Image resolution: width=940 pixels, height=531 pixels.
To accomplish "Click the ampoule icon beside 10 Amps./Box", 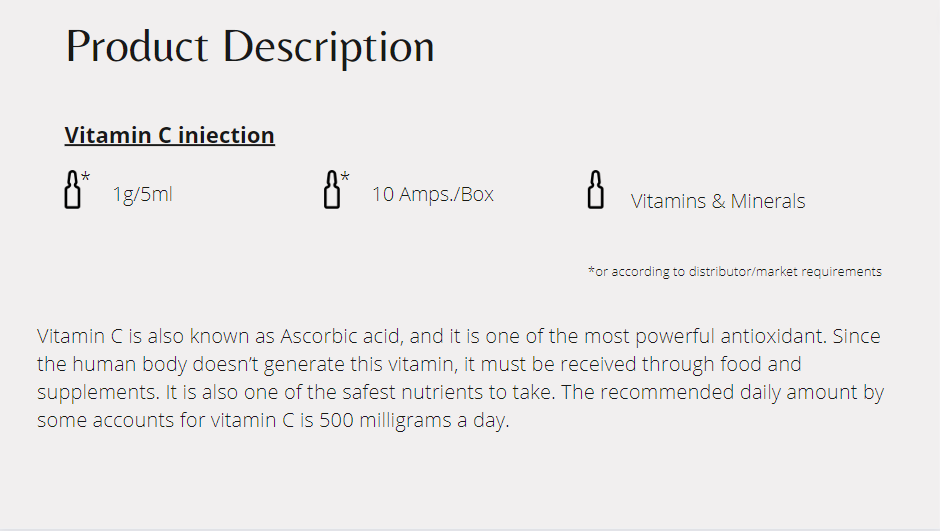I will coord(332,190).
